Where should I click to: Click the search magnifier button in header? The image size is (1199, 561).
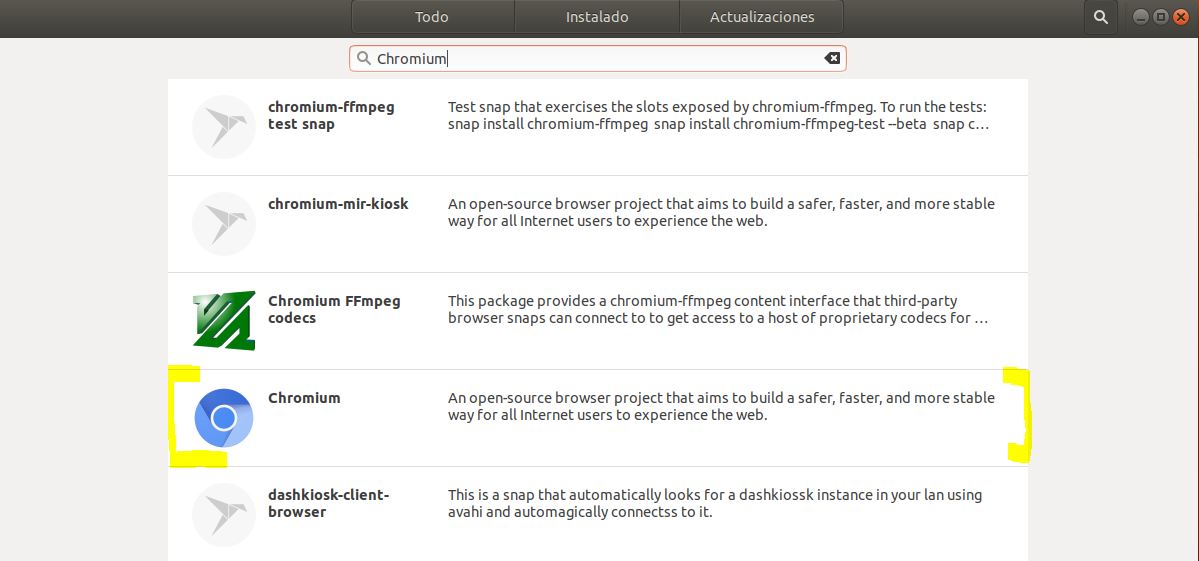tap(1100, 17)
